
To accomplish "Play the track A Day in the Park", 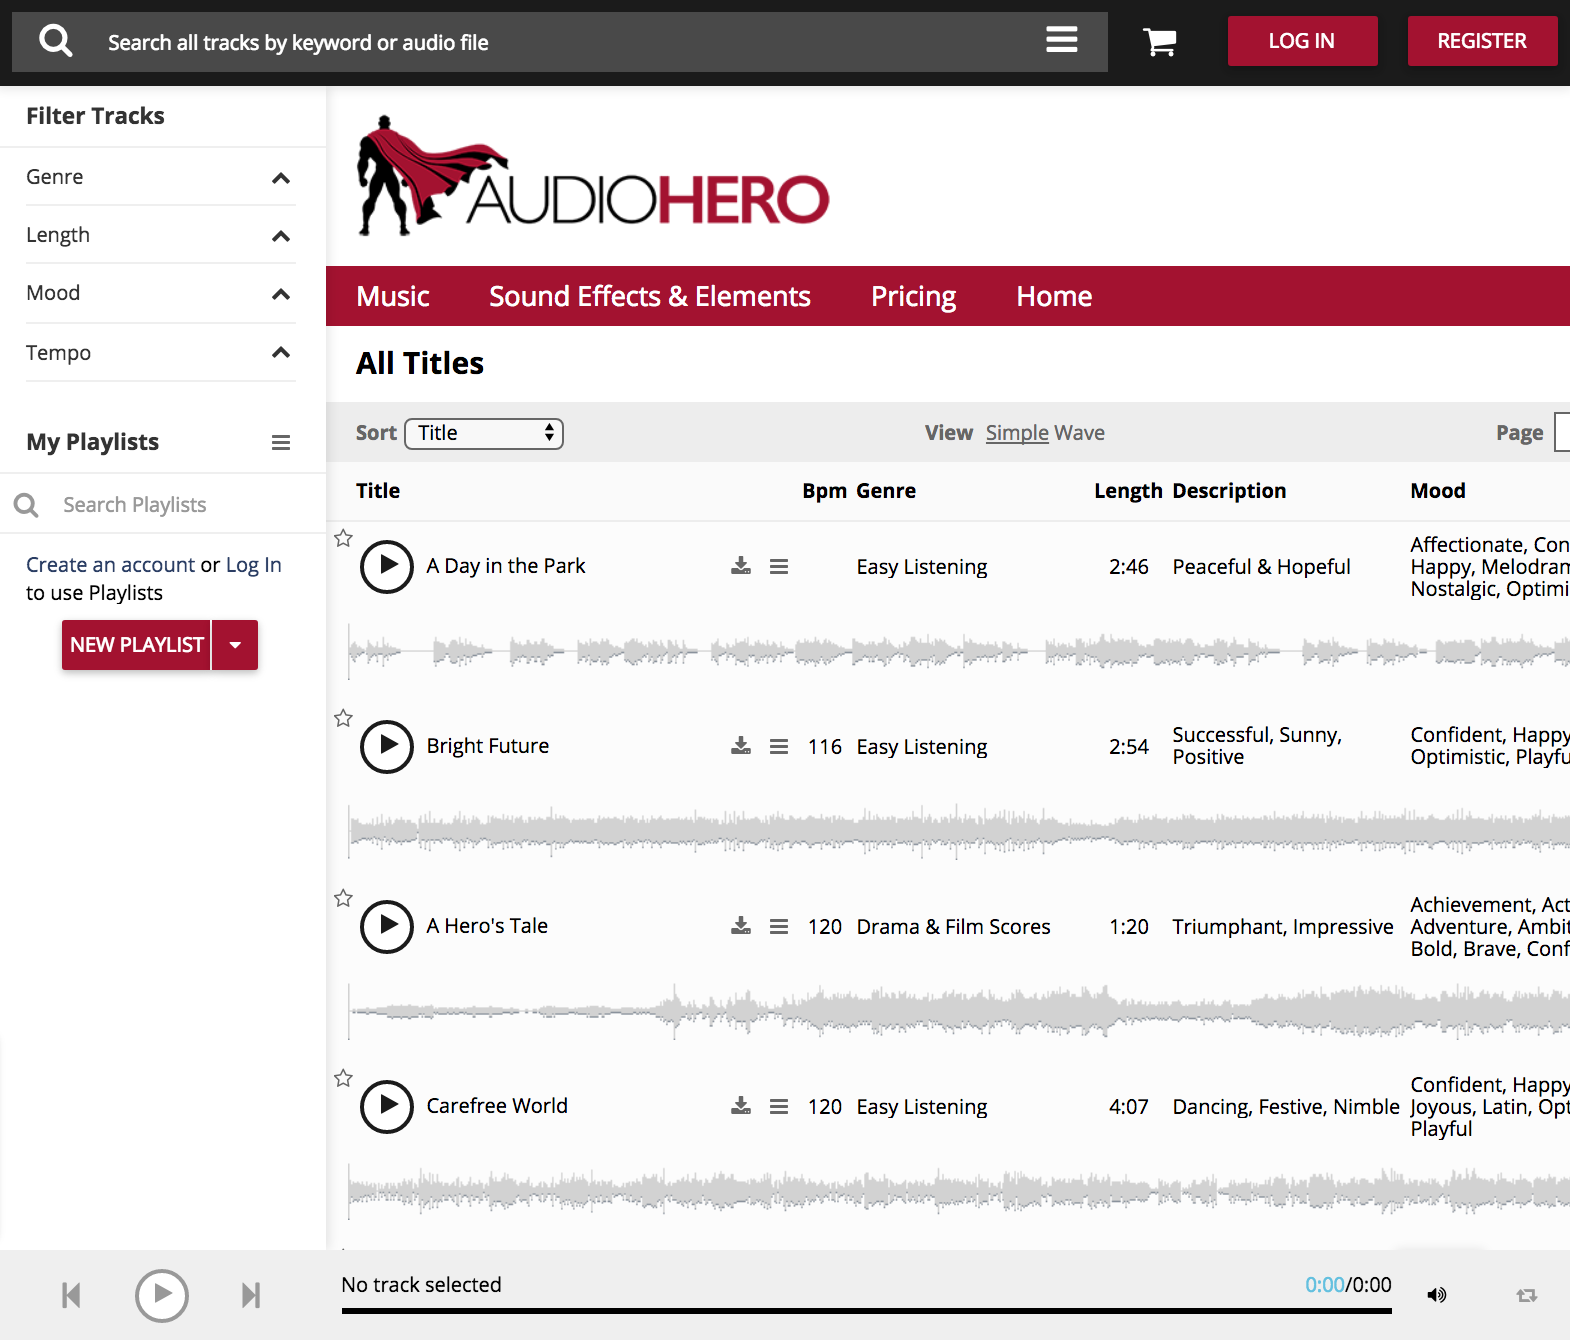I will 387,567.
